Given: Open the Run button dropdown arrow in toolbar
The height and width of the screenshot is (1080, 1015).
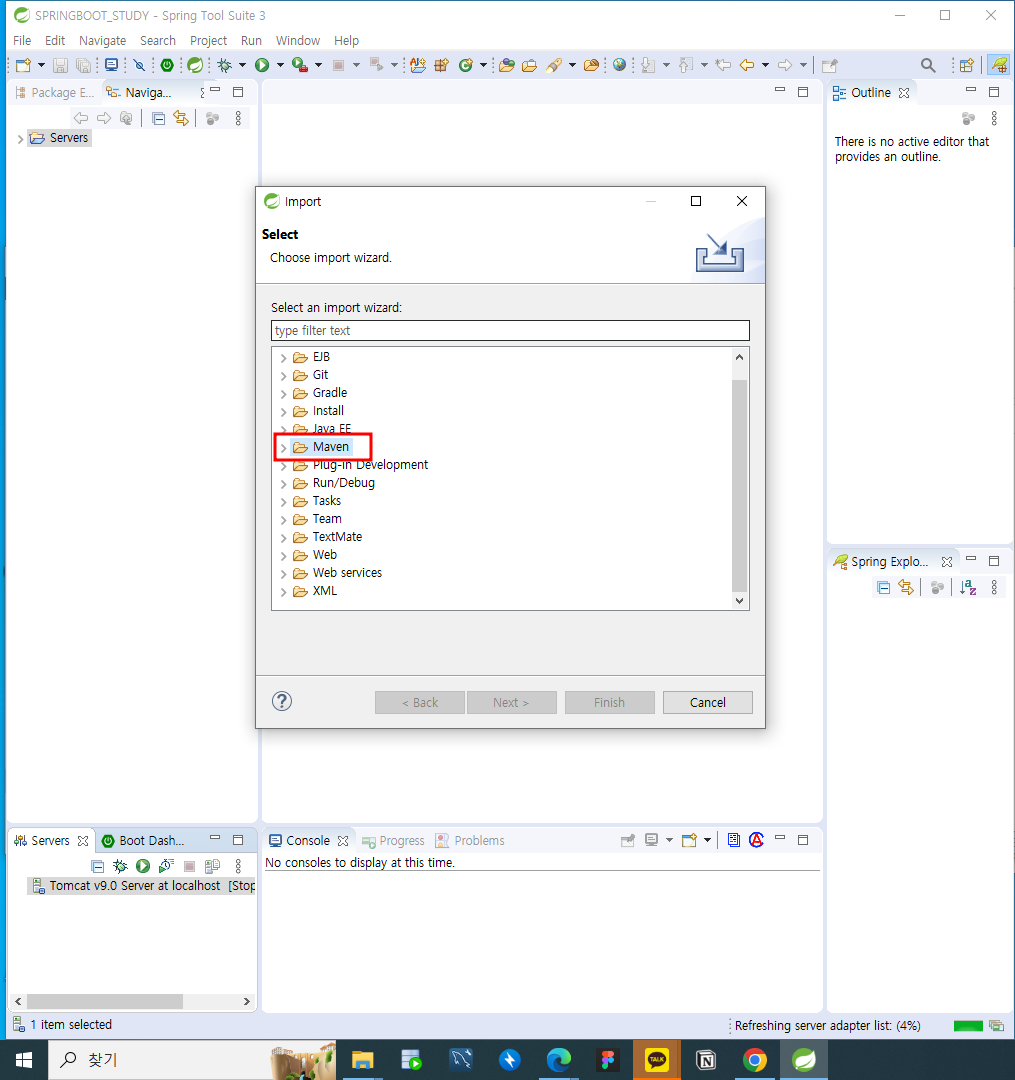Looking at the screenshot, I should (x=280, y=65).
